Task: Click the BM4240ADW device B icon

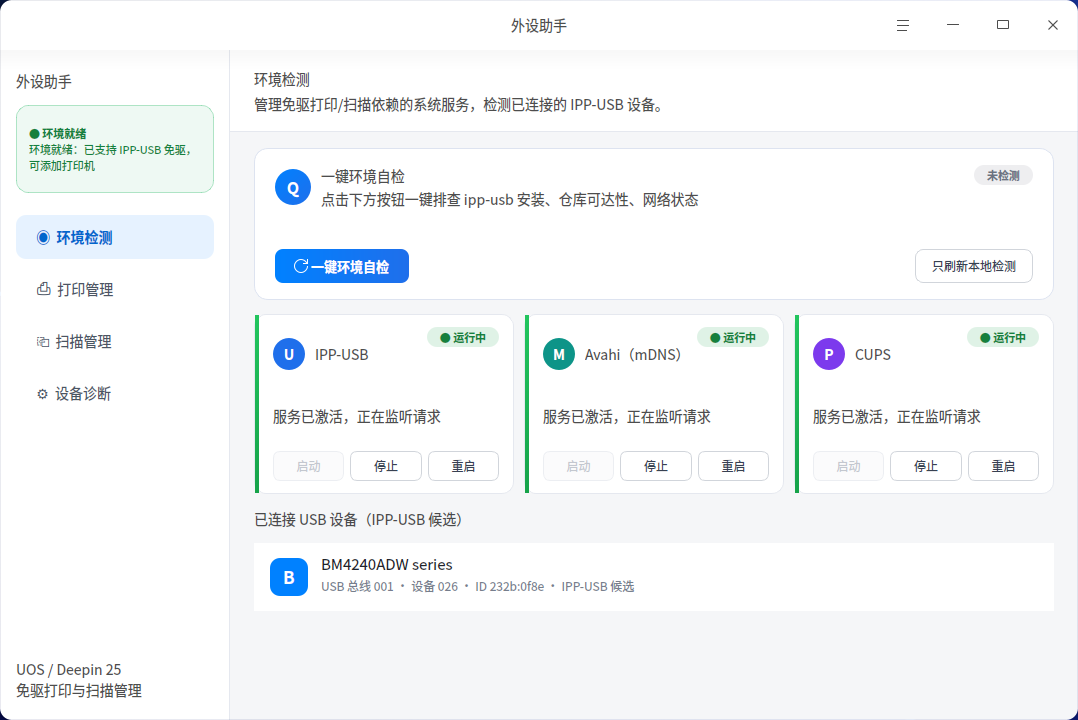Action: coord(289,576)
